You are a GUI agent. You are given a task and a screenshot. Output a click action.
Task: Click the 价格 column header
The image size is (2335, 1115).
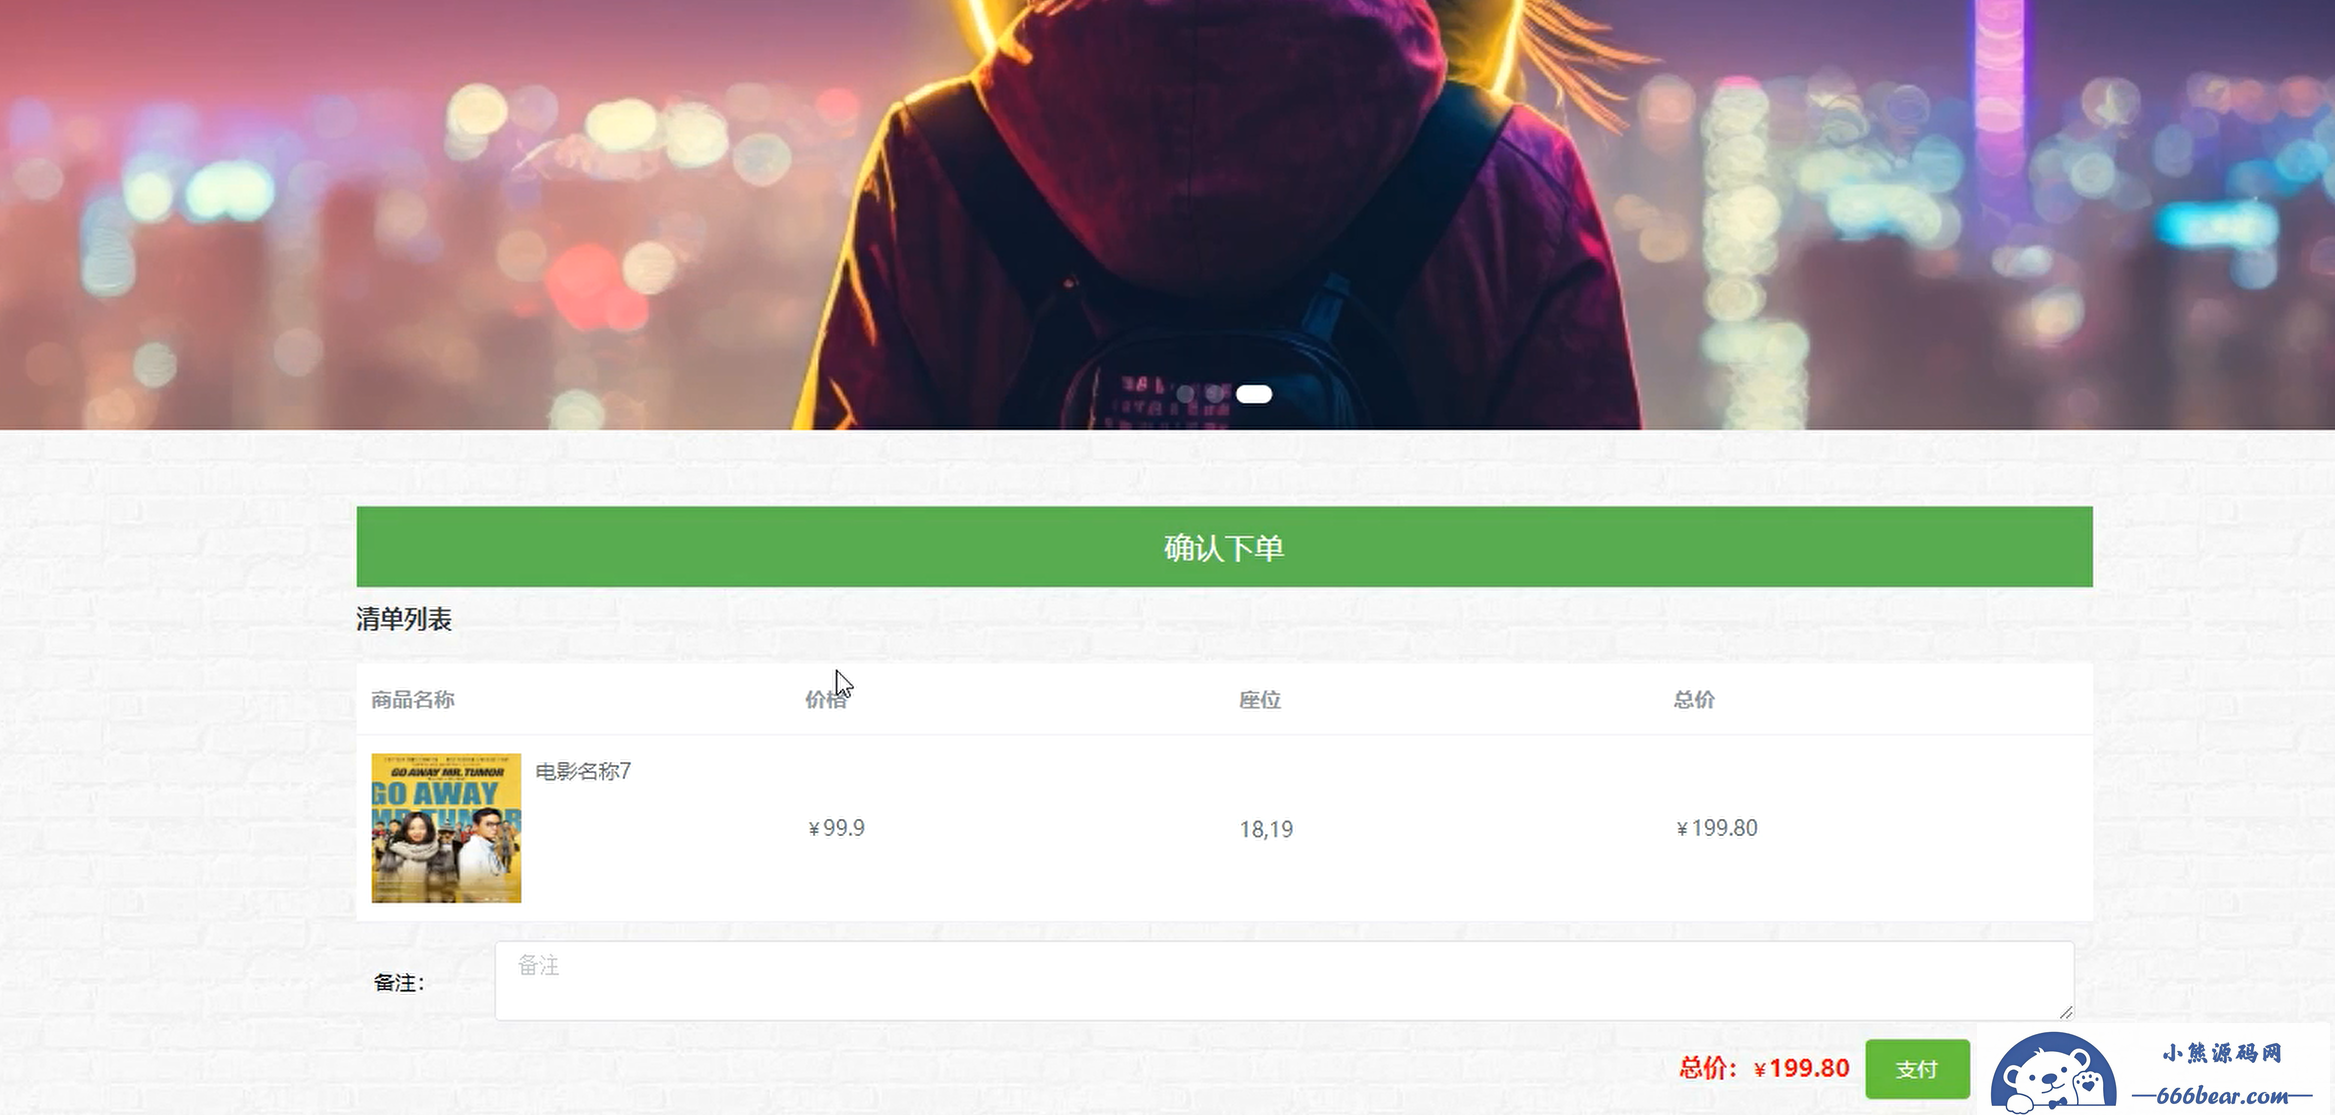pos(826,700)
